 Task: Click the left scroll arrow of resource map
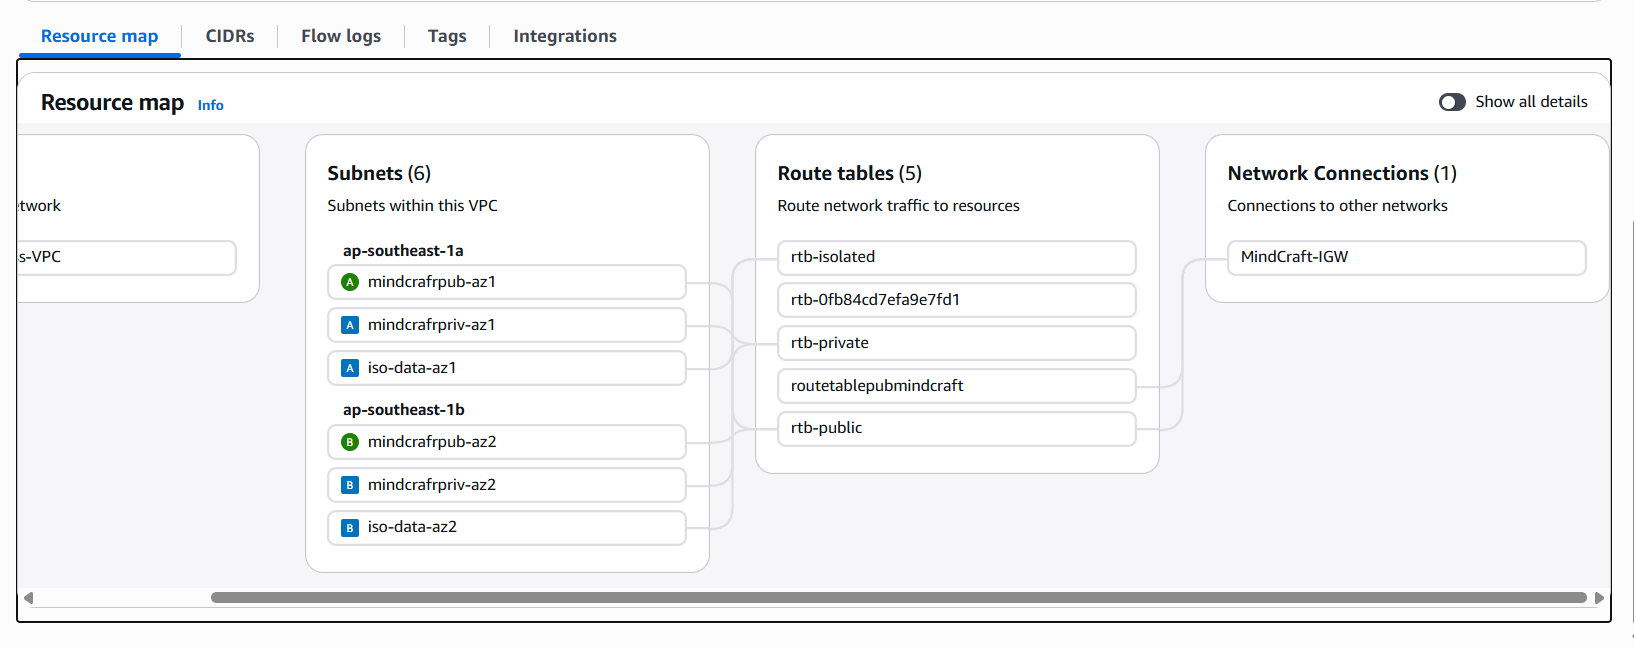click(29, 598)
